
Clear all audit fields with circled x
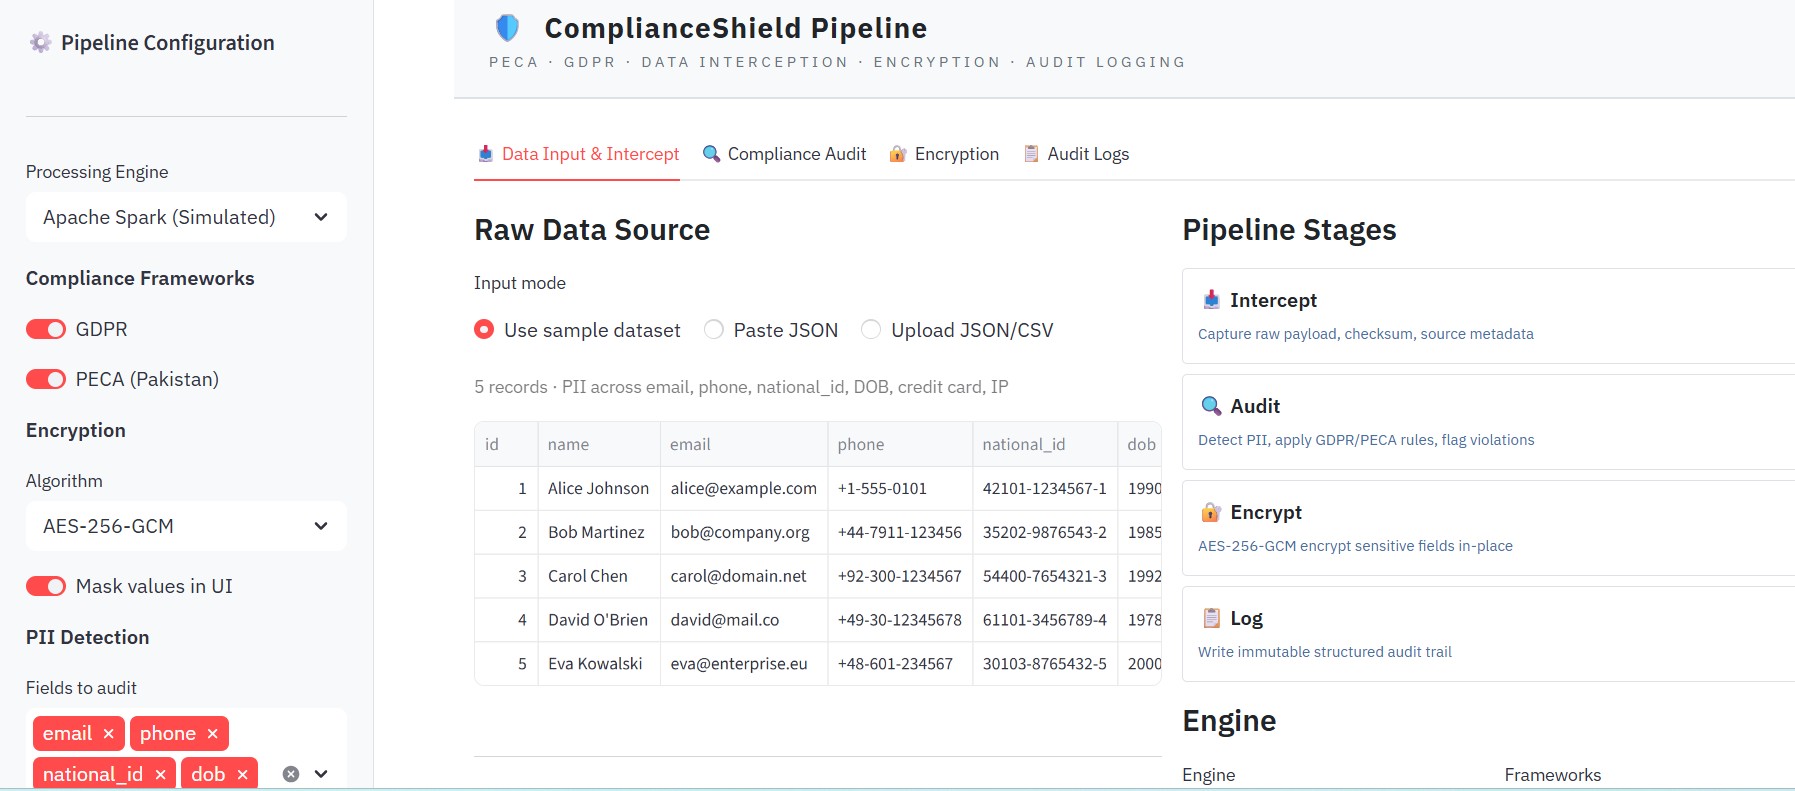click(x=291, y=774)
